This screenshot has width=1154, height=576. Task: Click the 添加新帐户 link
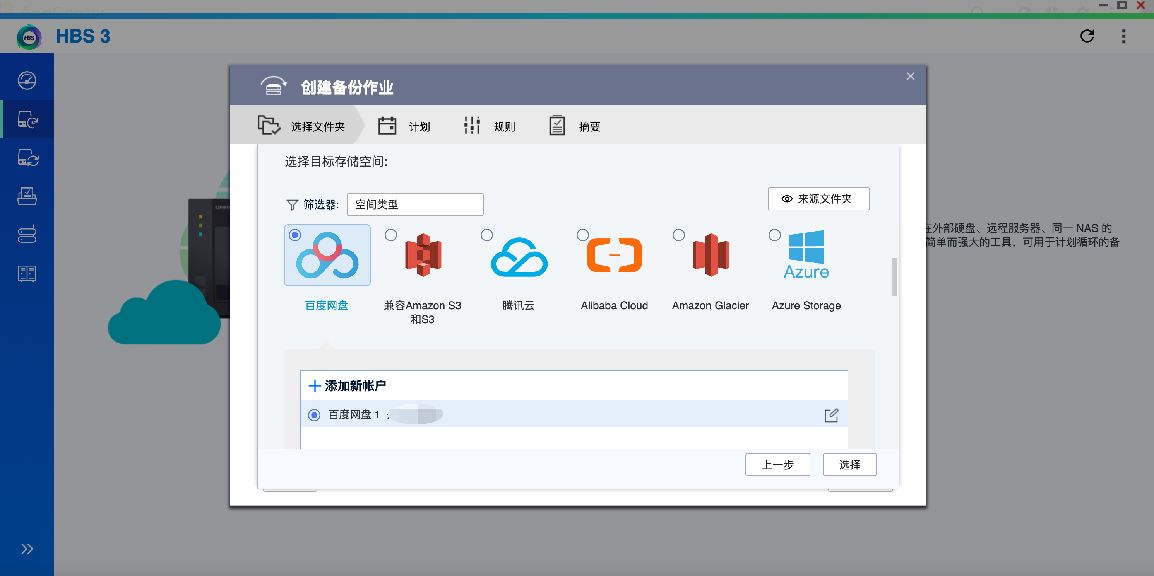pos(347,385)
